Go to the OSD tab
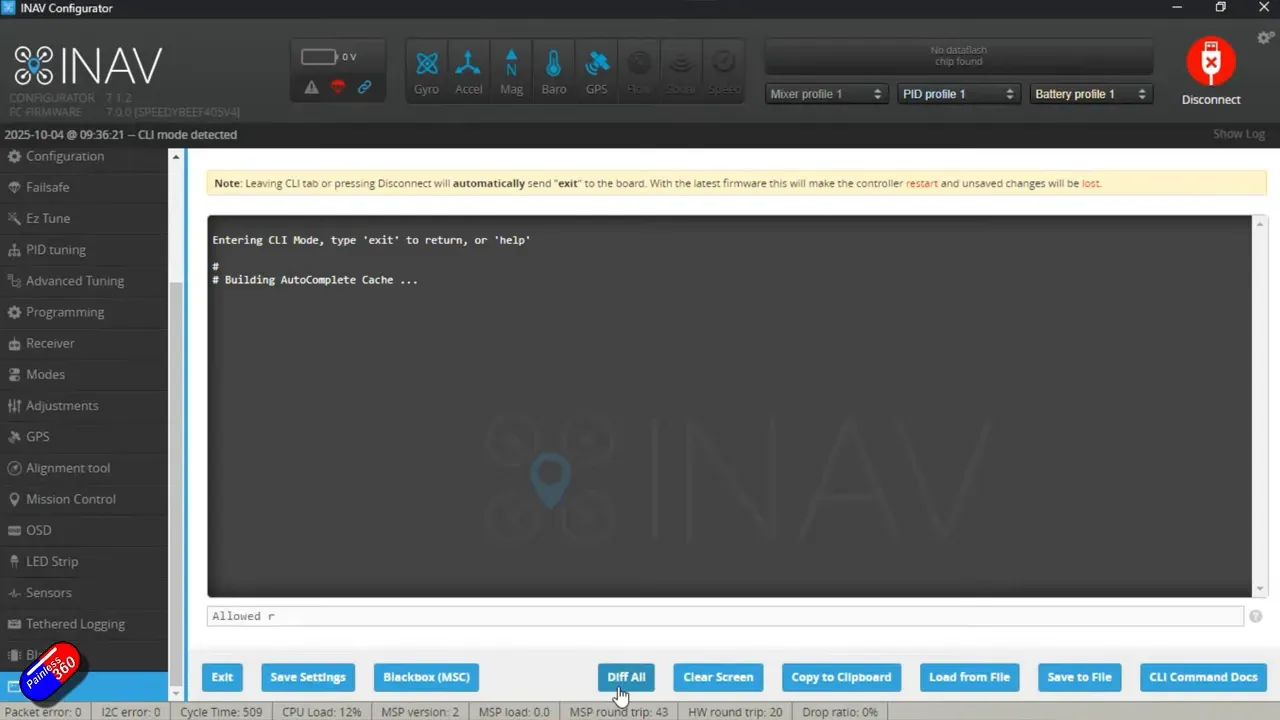The width and height of the screenshot is (1280, 720). coord(39,530)
